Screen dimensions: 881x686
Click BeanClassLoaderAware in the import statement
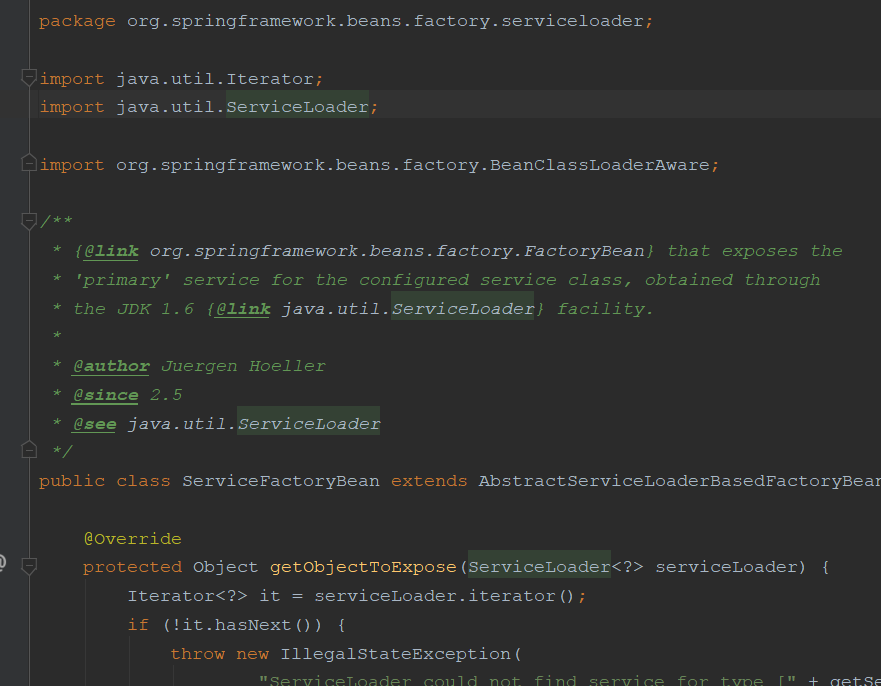click(x=600, y=165)
